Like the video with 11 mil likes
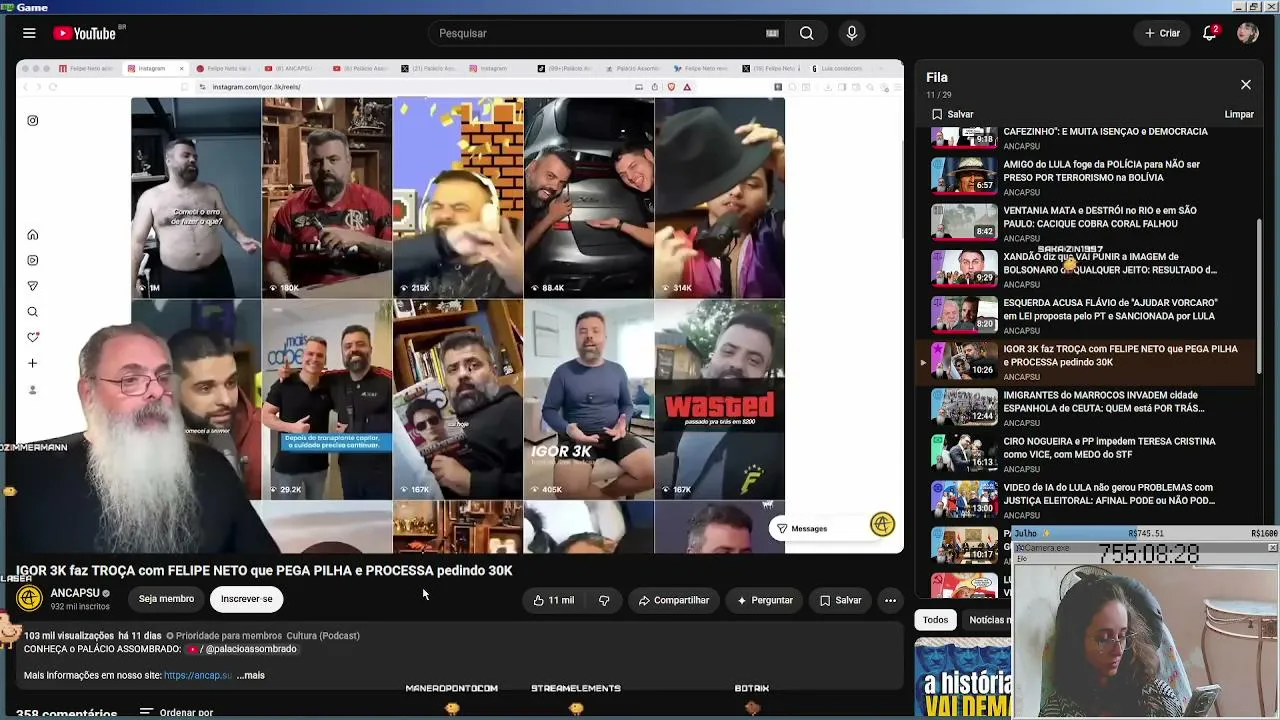The image size is (1280, 720). 554,600
